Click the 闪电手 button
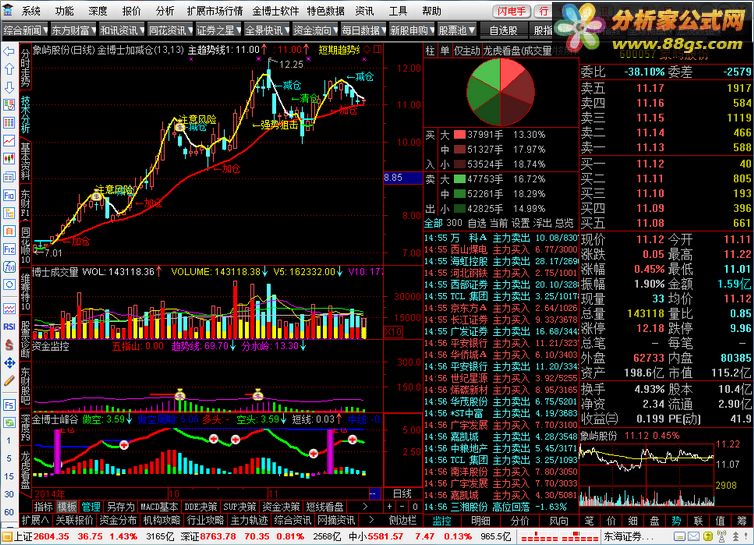754x545 pixels. (511, 11)
